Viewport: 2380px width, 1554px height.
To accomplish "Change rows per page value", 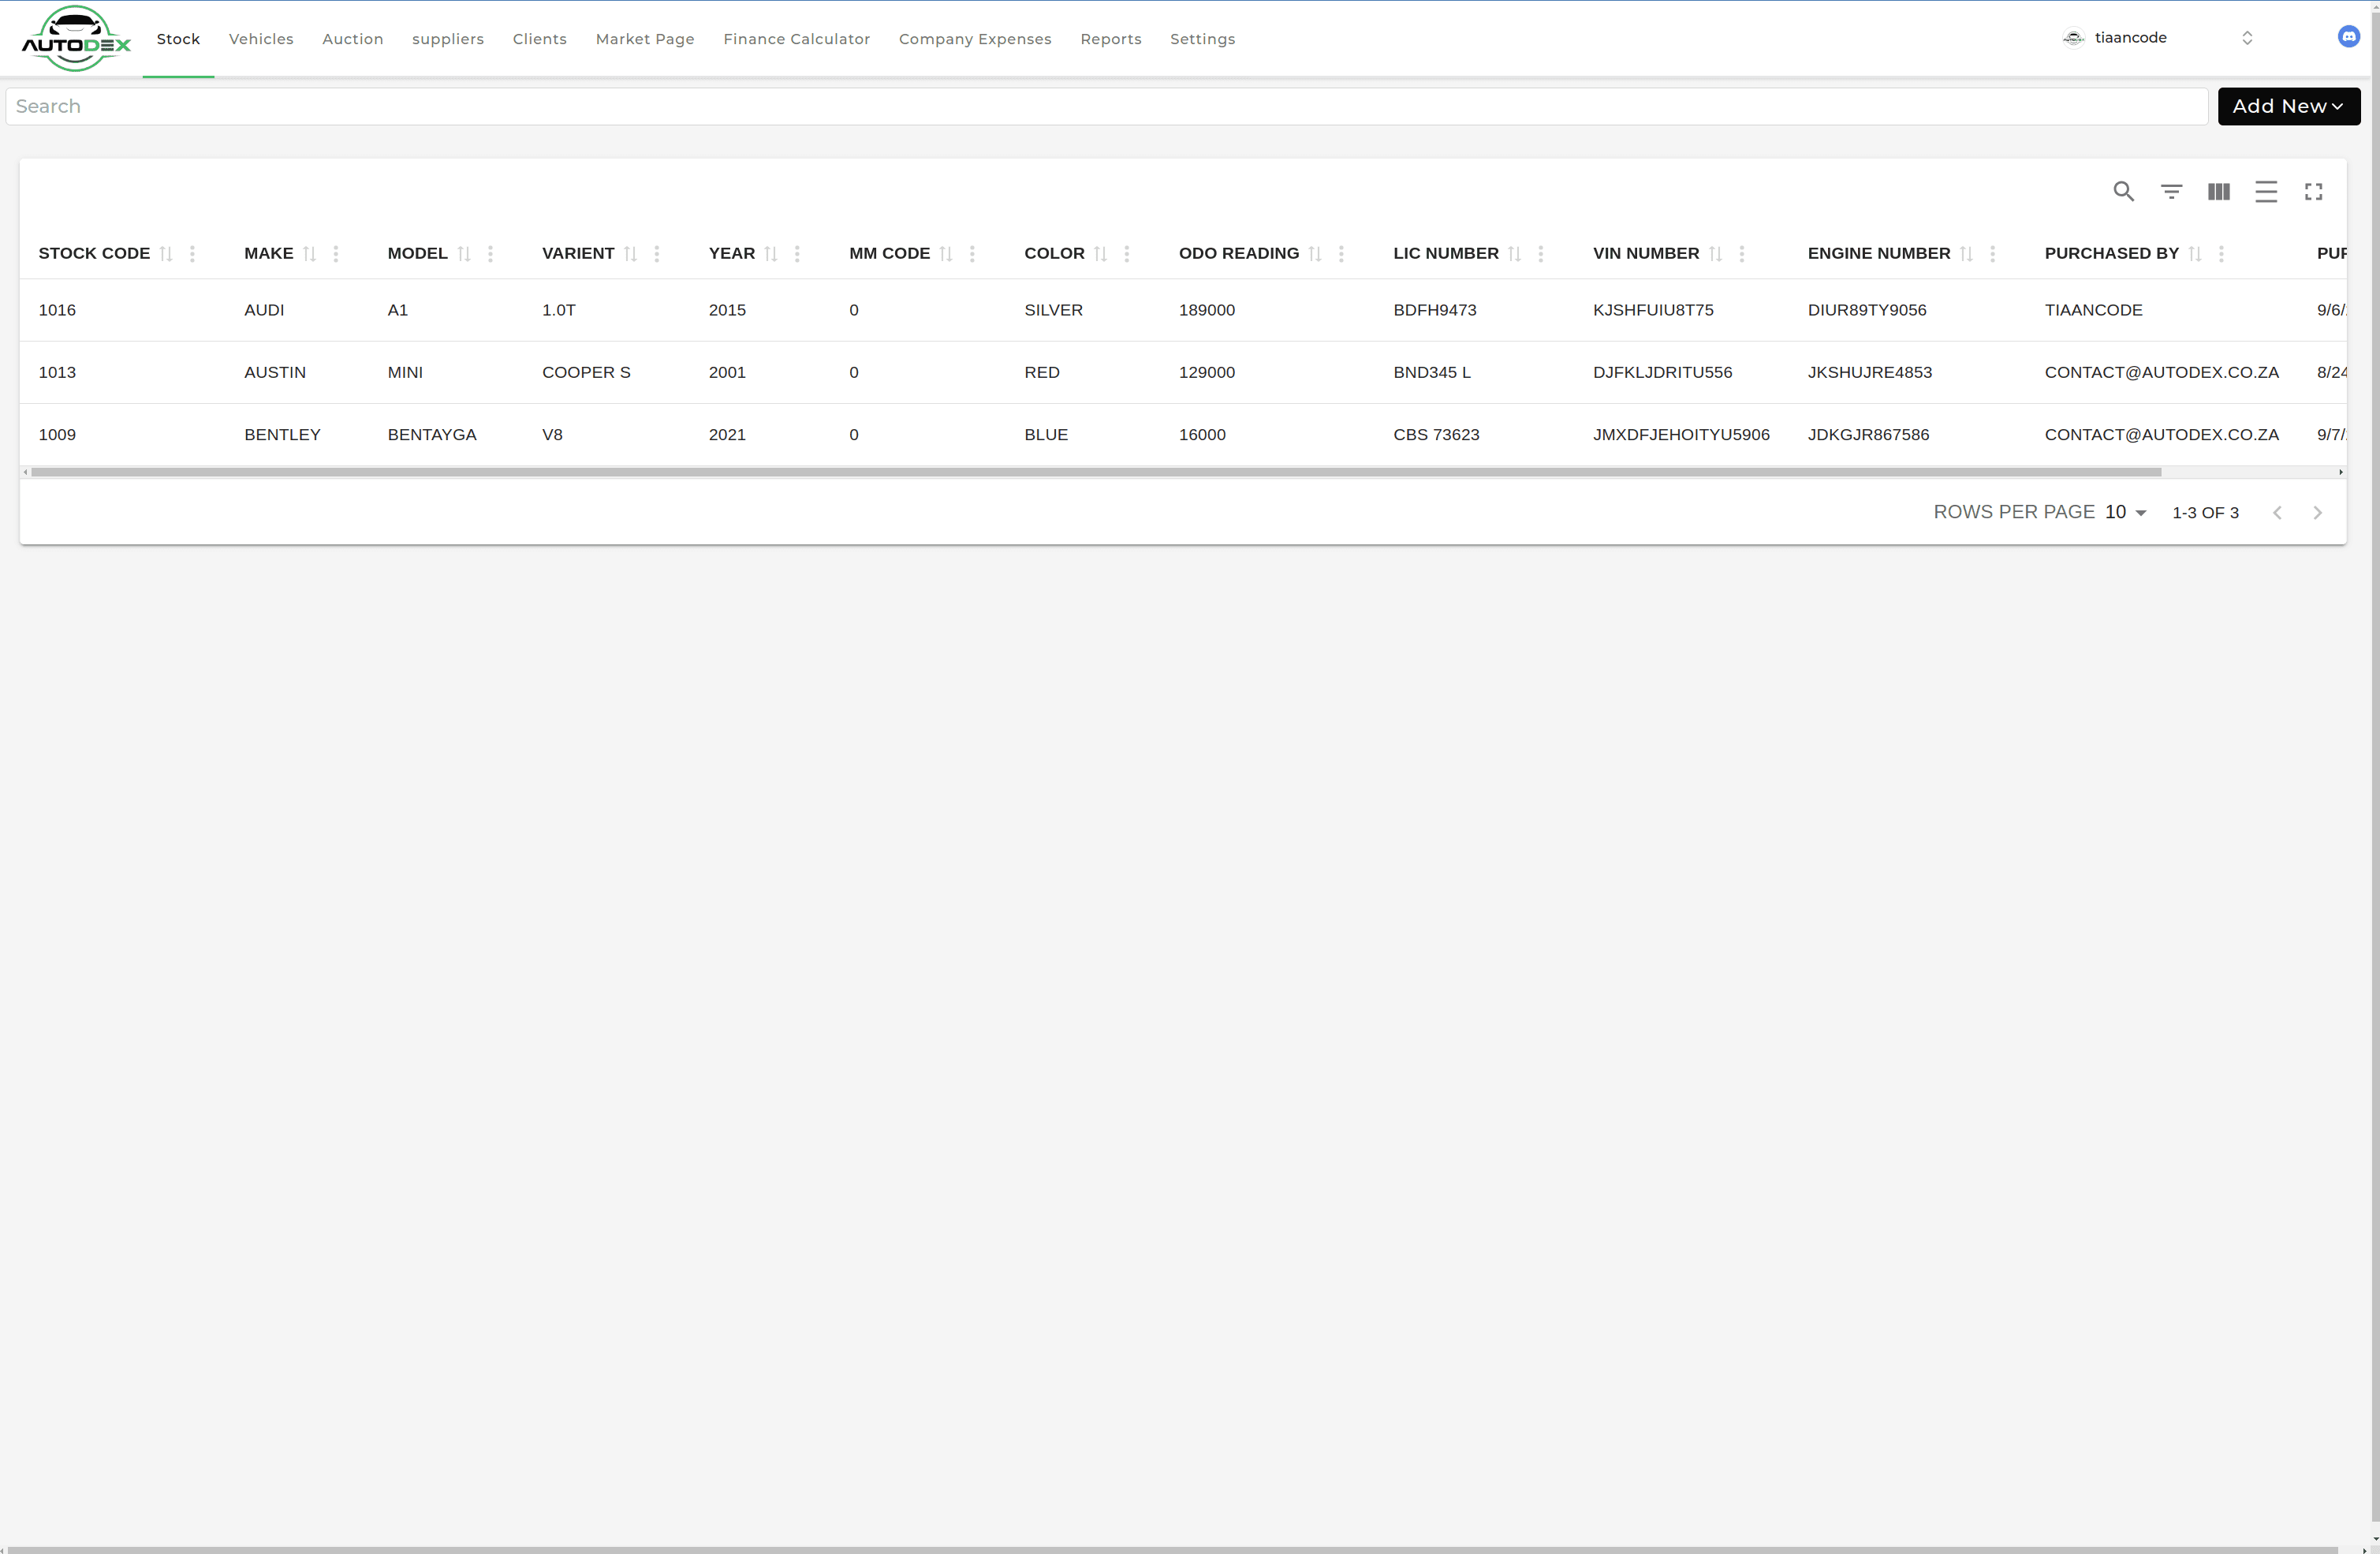I will pos(2125,512).
